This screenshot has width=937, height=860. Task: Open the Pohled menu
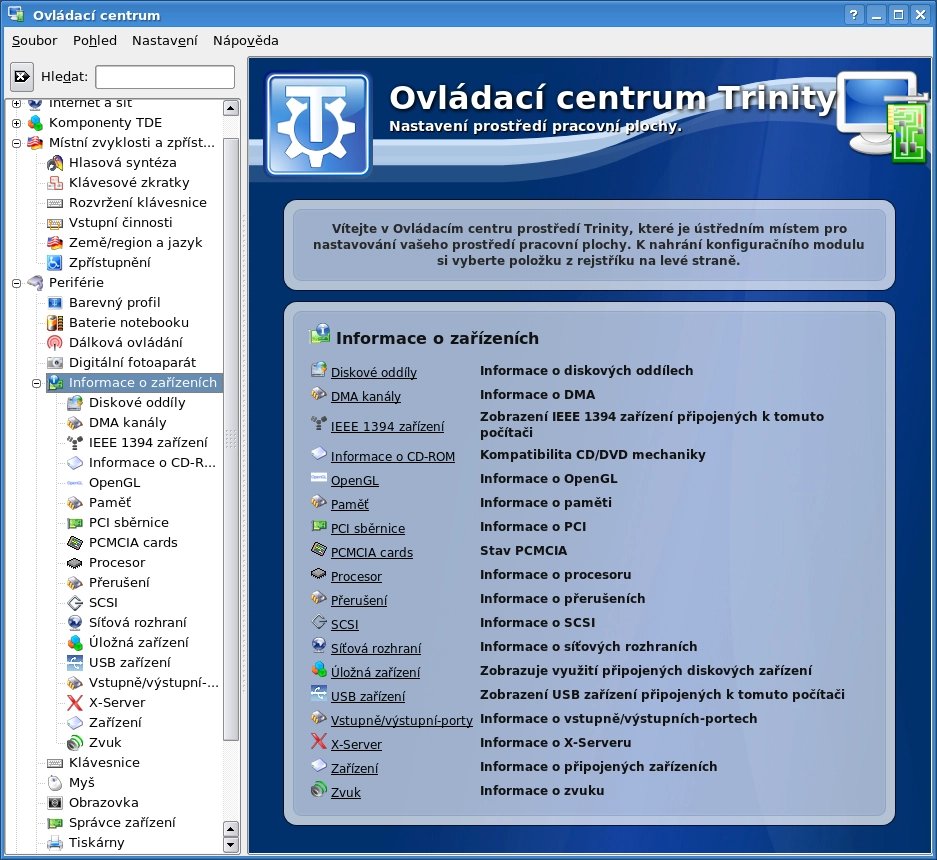94,41
